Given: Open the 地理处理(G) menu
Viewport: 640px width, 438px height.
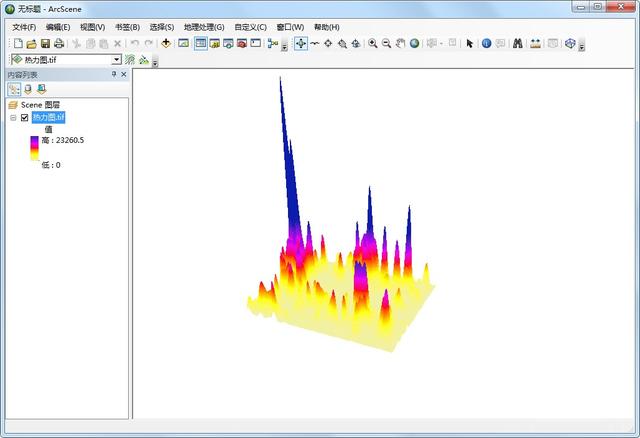Looking at the screenshot, I should (205, 27).
